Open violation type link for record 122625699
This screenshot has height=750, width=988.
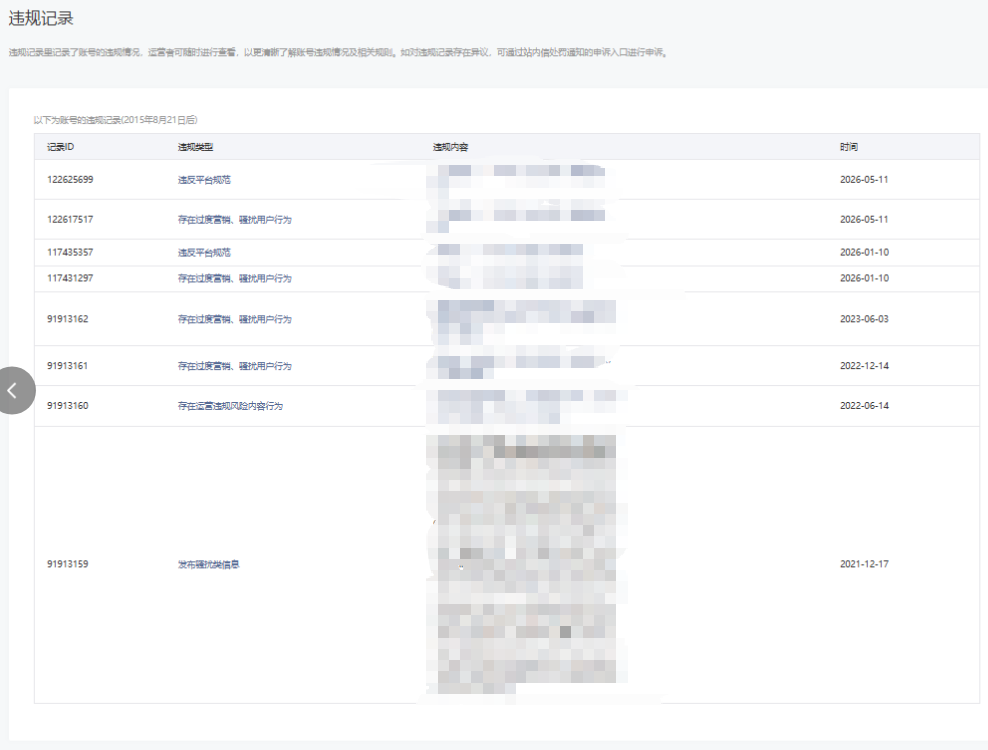(204, 180)
